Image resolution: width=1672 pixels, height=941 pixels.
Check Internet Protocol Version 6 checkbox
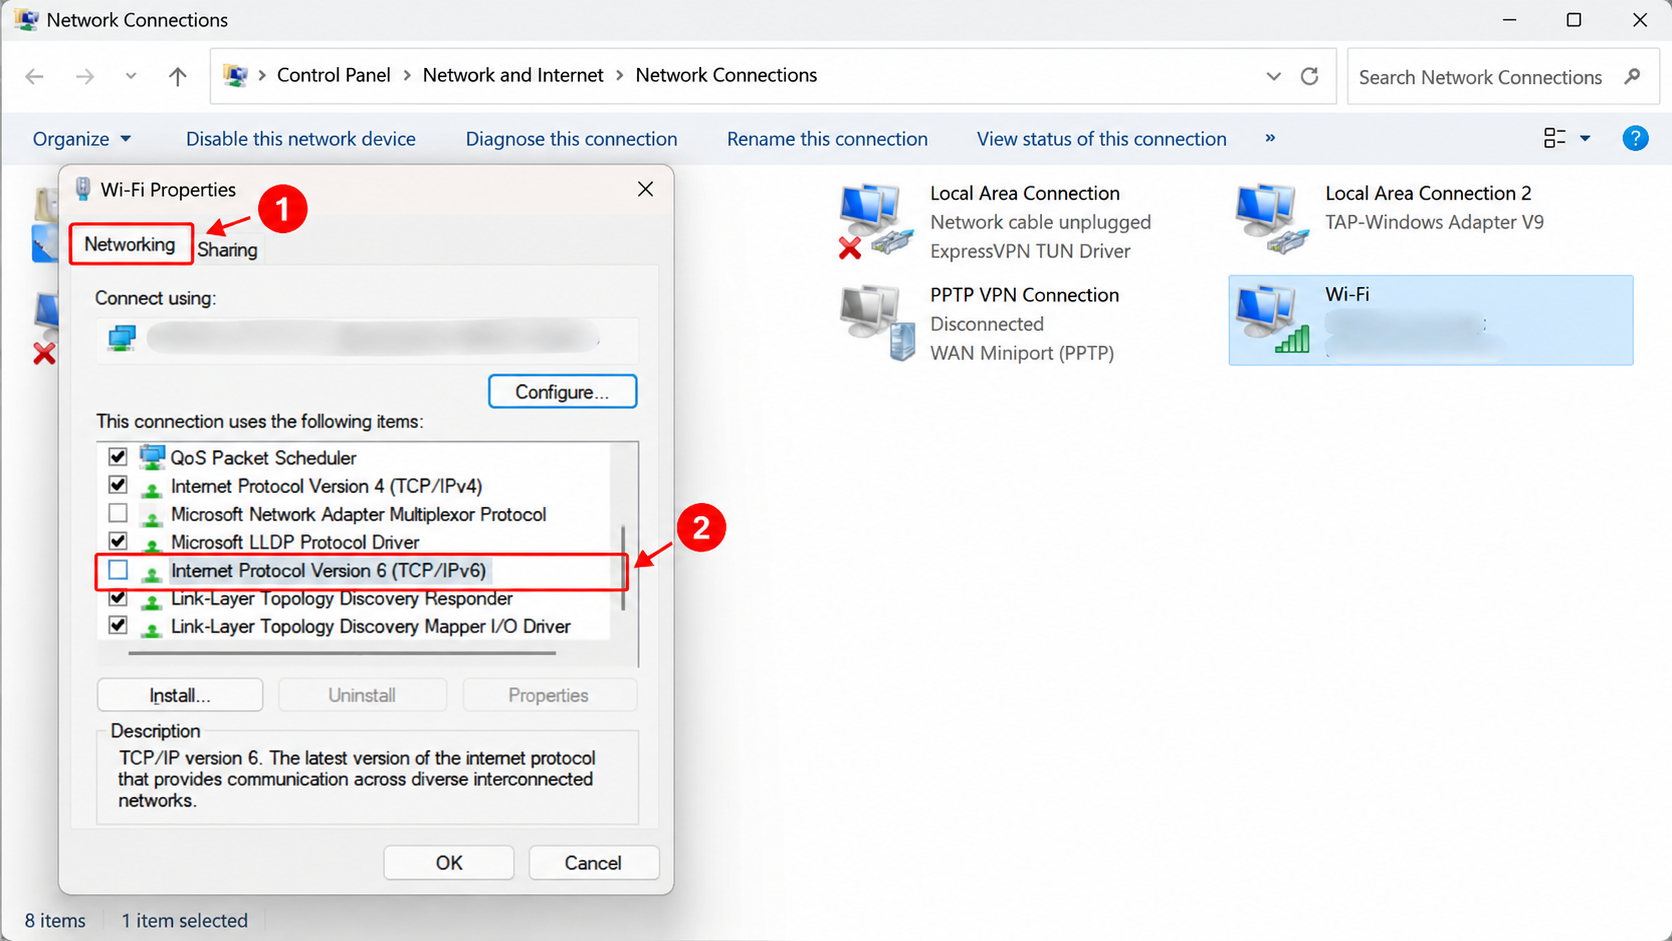click(x=118, y=570)
